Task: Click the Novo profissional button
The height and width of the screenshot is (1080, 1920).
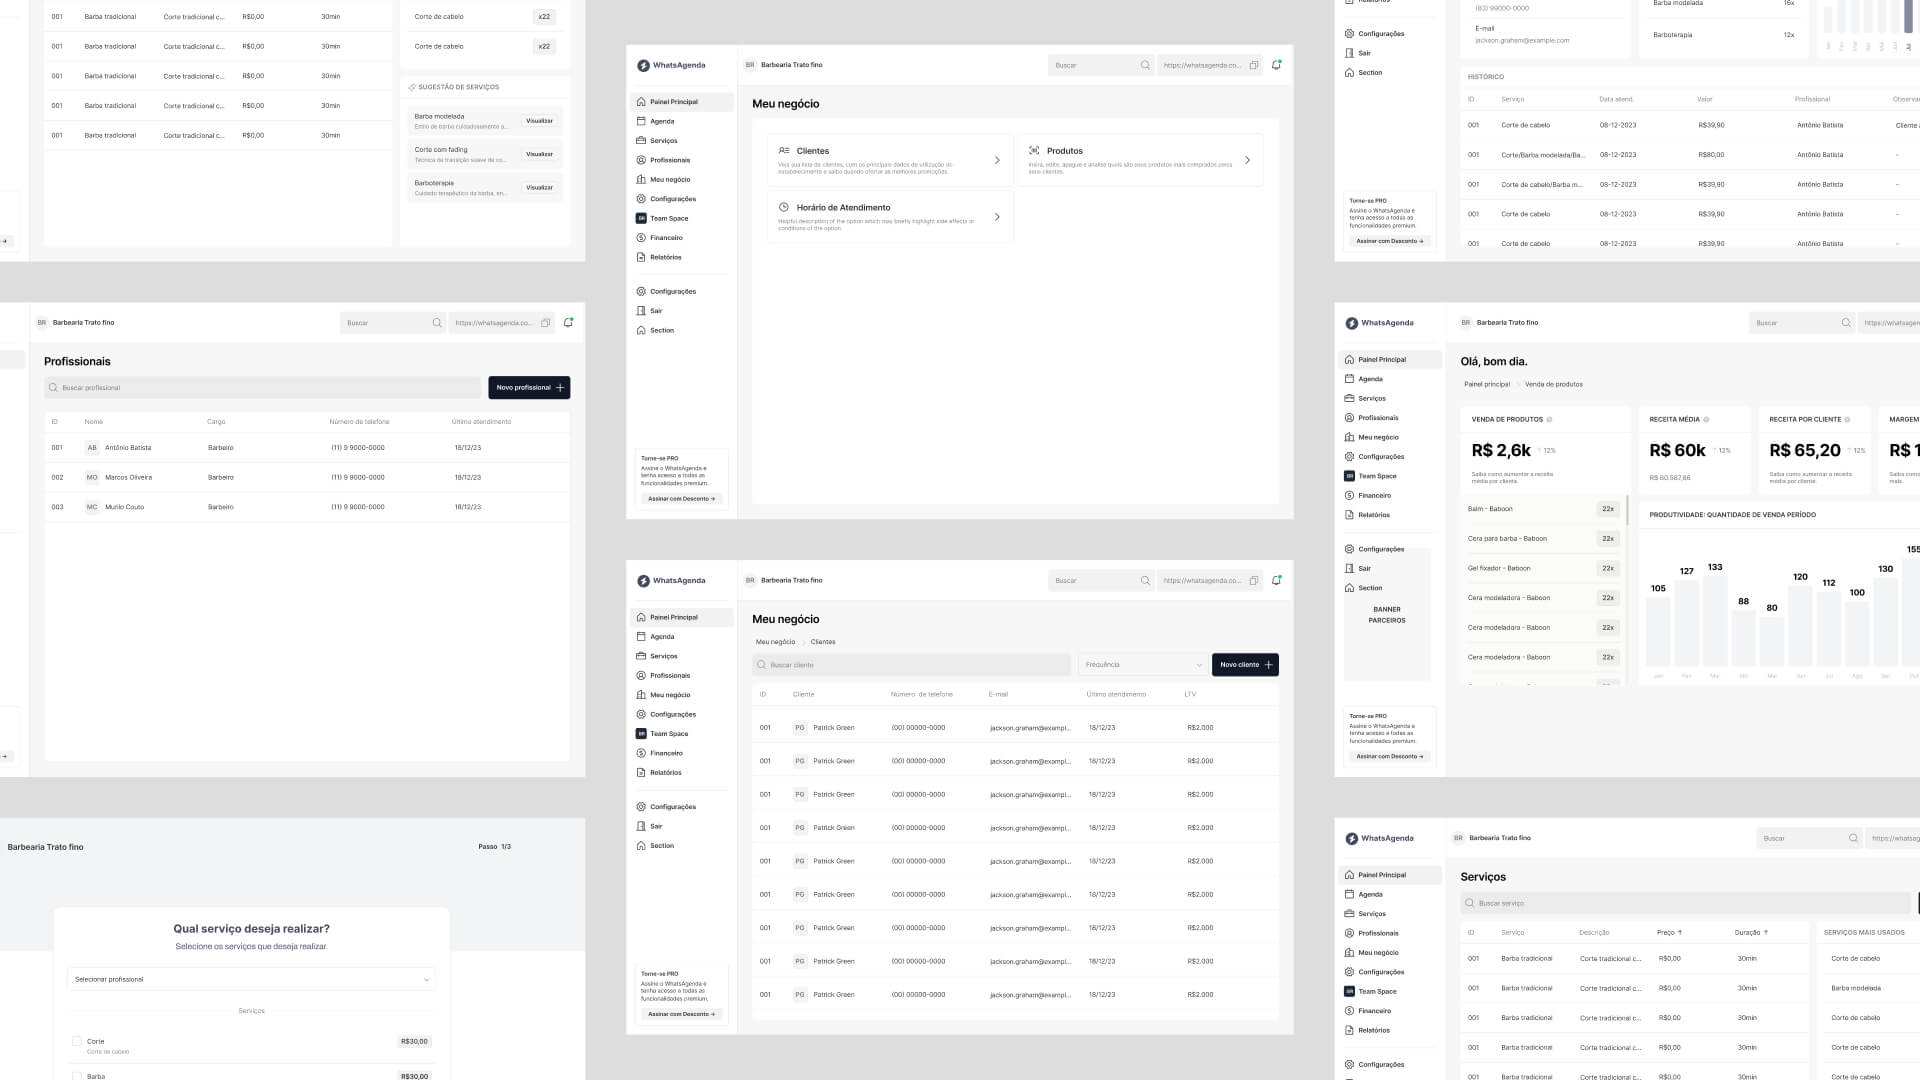Action: tap(529, 388)
